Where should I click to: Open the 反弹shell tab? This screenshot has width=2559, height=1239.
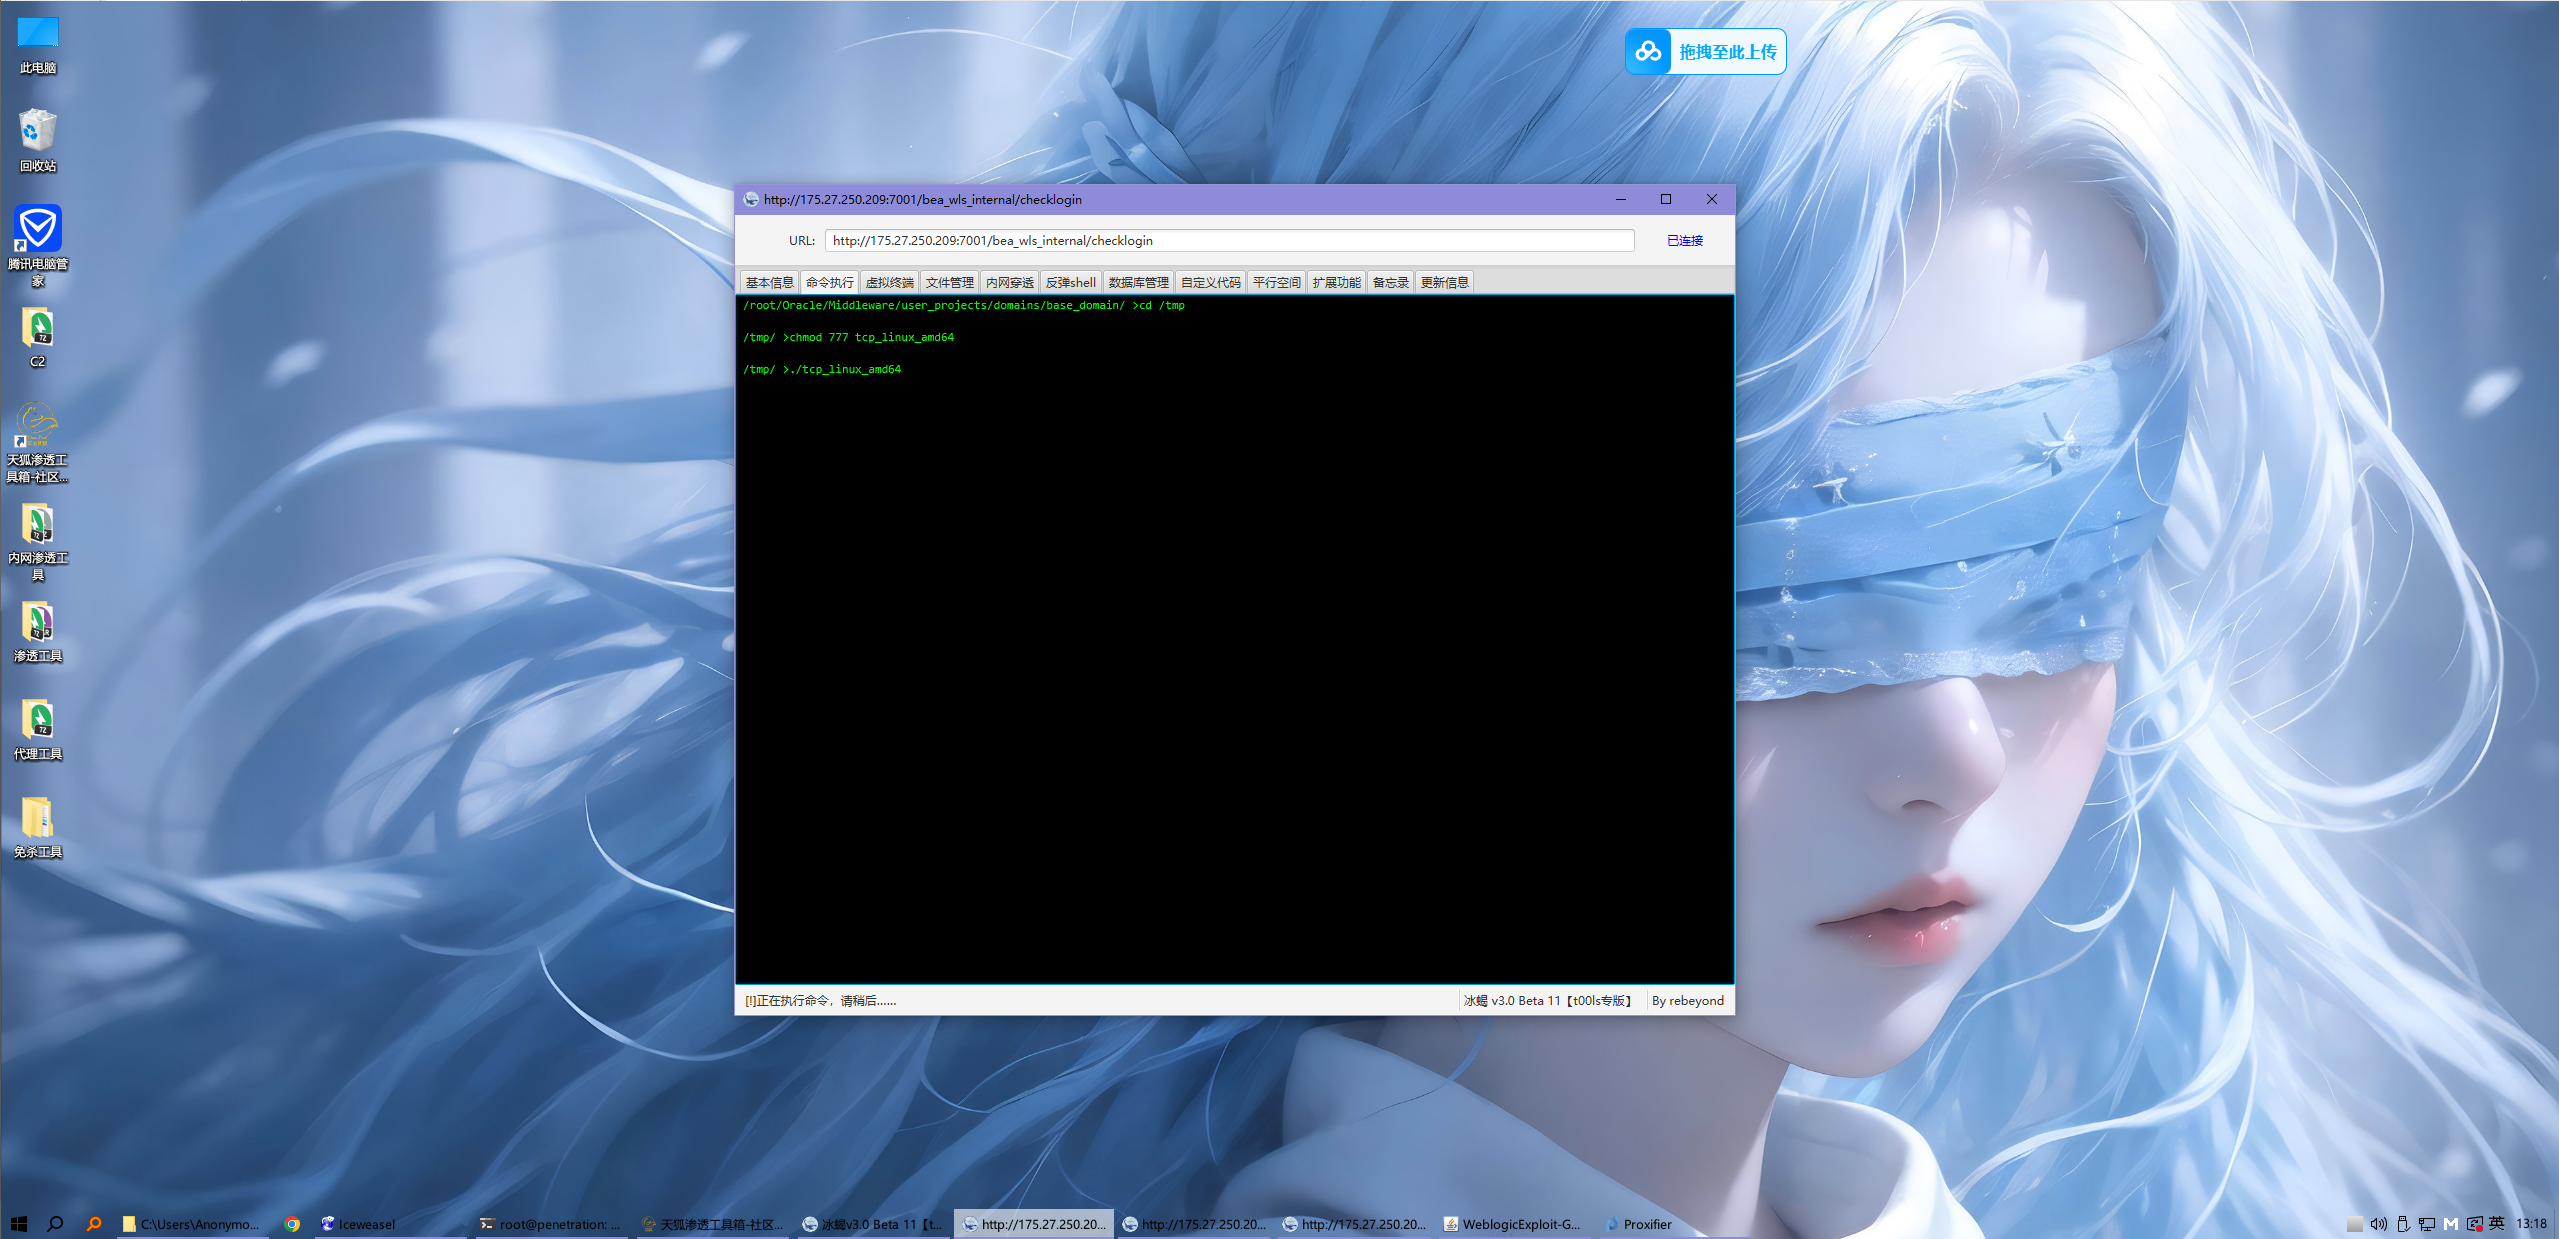[x=1070, y=283]
